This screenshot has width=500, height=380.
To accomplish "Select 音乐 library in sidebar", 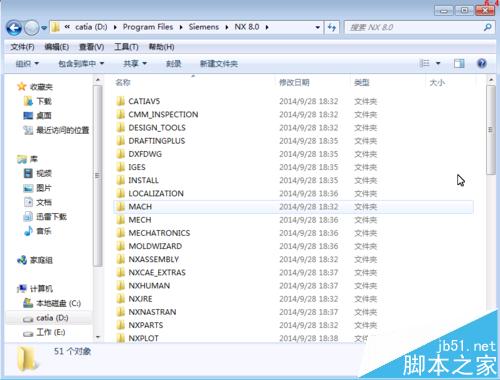I will [38, 231].
